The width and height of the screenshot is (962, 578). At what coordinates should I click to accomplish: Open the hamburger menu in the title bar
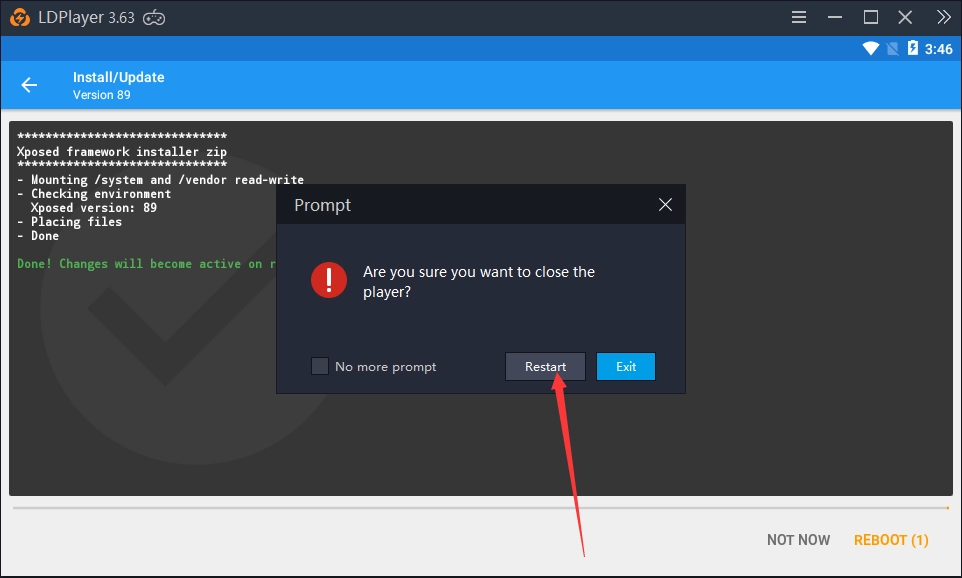click(798, 16)
